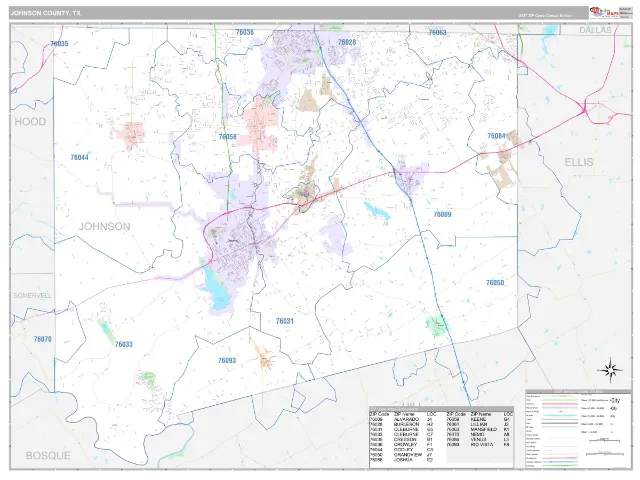Image resolution: width=640 pixels, height=480 pixels.
Task: Click GRANDVIEW in the ZIP index table
Action: point(408,455)
